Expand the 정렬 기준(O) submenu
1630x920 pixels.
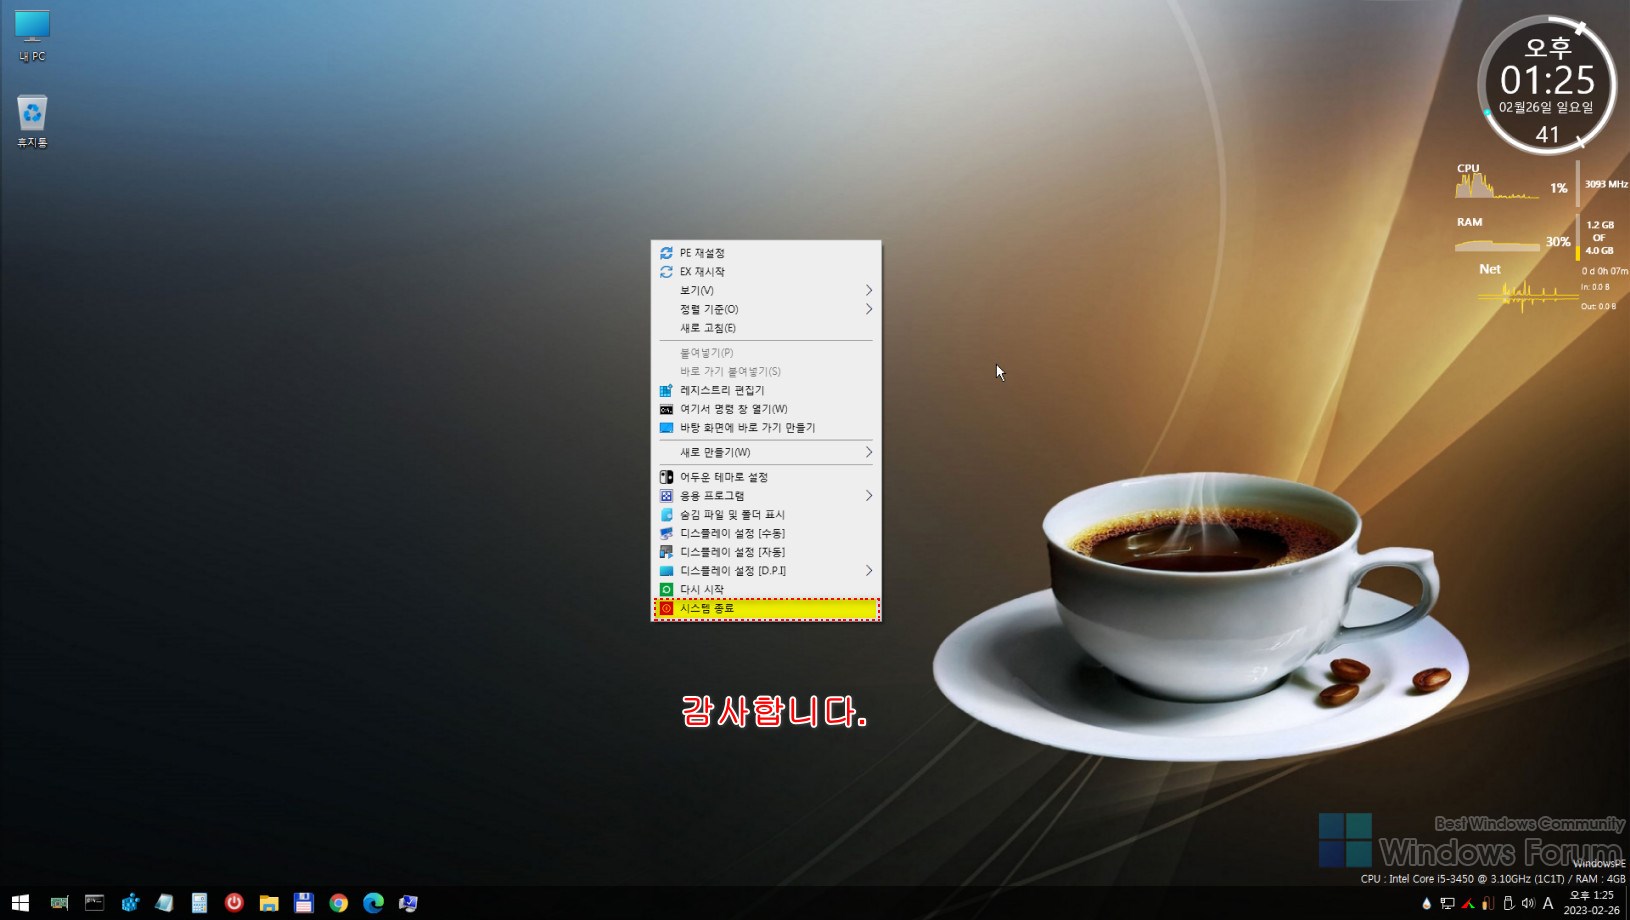click(x=766, y=309)
